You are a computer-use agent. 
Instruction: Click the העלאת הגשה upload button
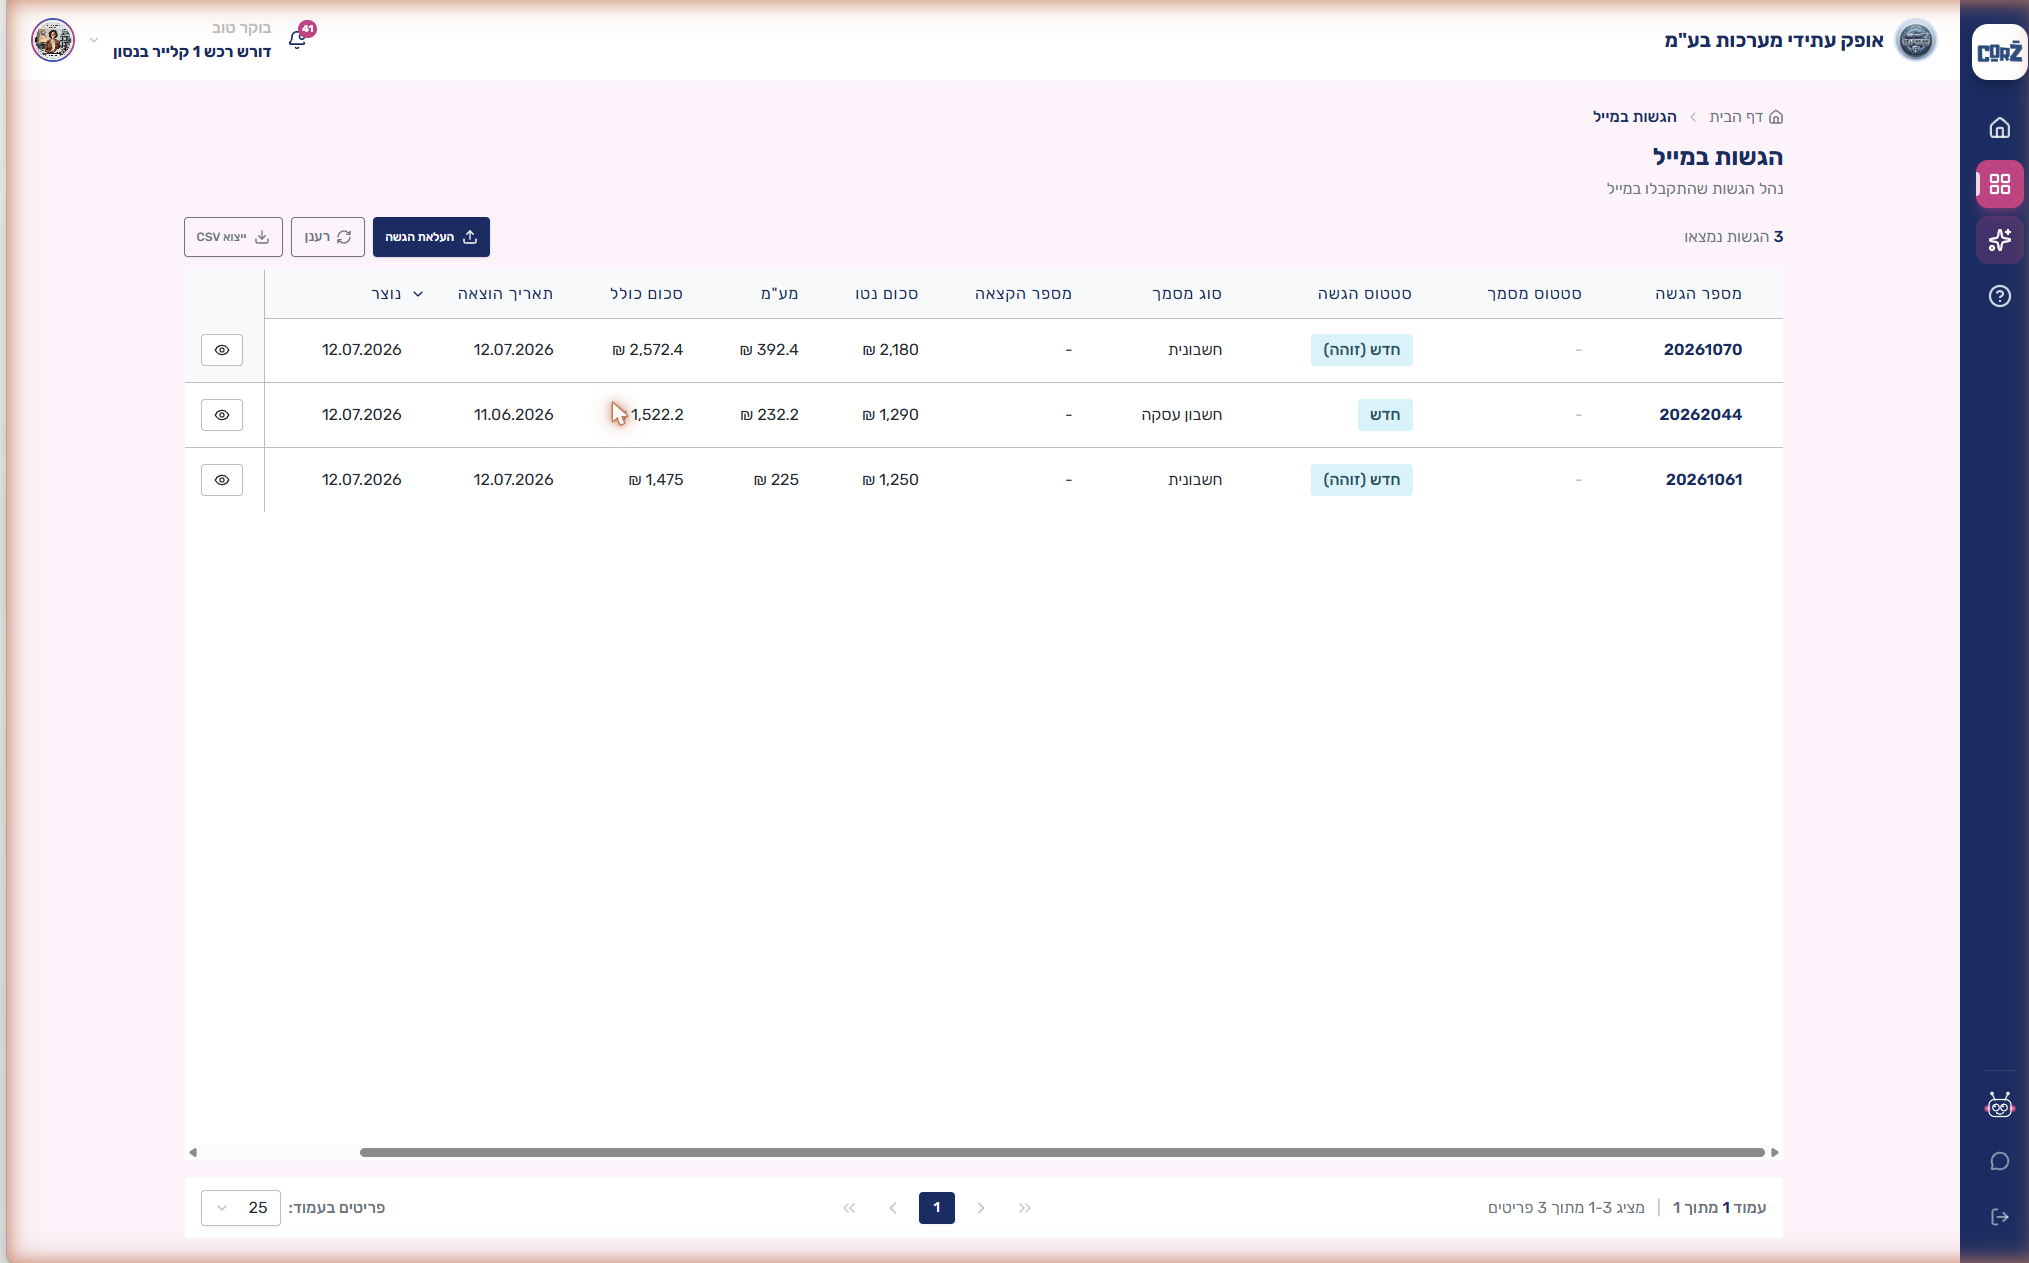(x=431, y=237)
